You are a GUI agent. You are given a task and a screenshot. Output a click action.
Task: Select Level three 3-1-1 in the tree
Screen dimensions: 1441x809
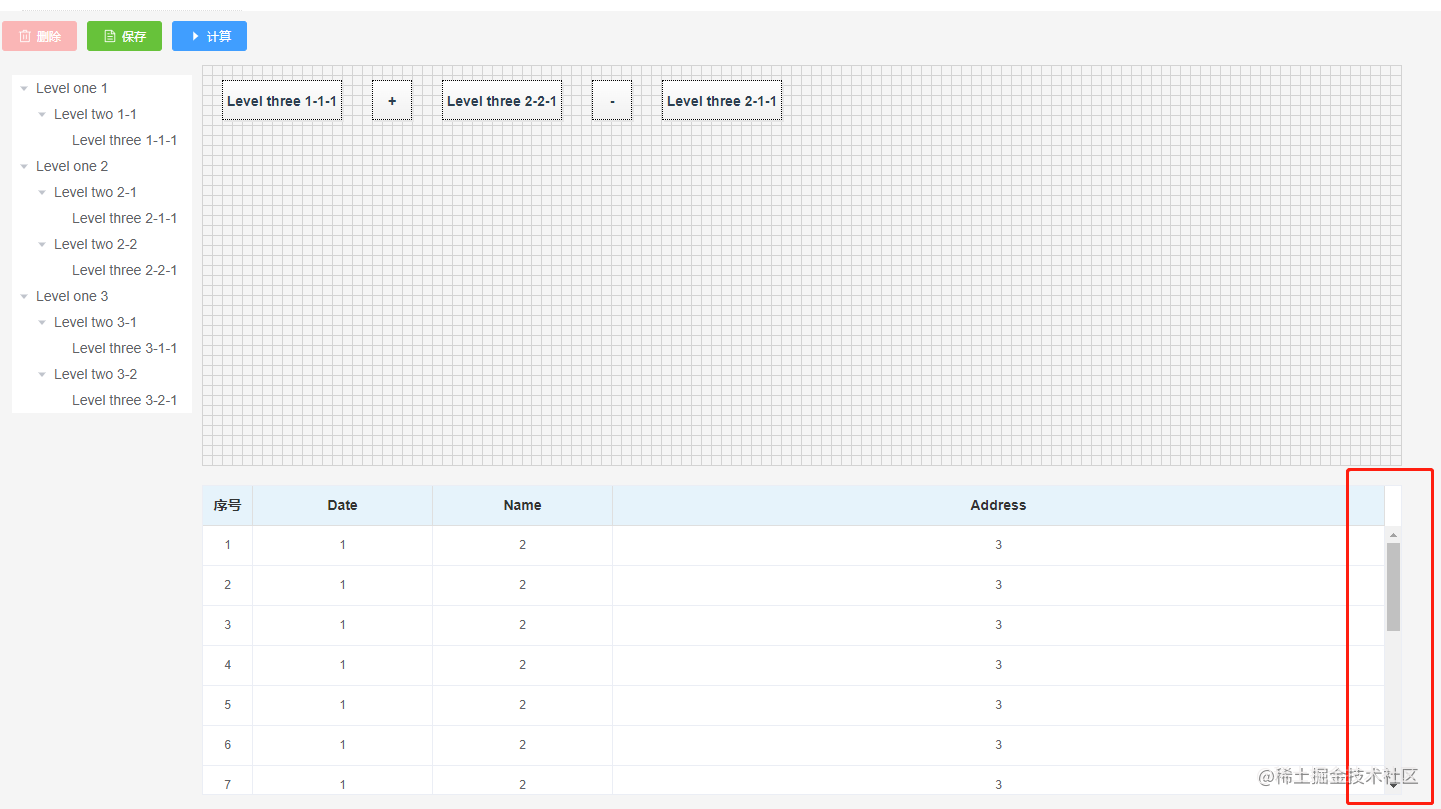click(x=124, y=348)
